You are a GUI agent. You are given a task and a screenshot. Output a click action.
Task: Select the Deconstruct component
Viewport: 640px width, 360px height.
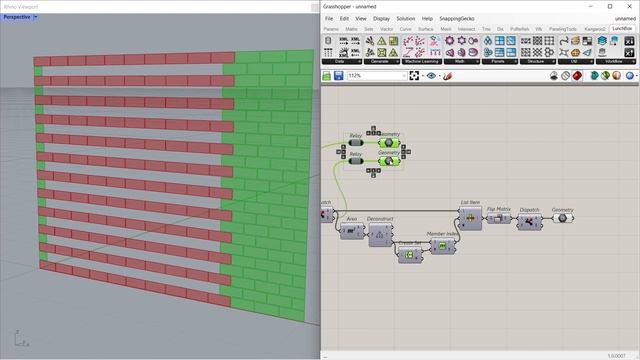pos(380,235)
